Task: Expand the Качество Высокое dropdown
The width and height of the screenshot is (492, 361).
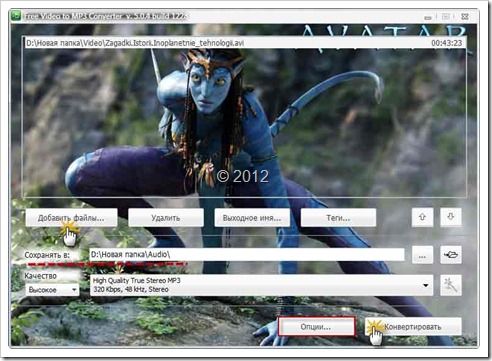Action: (x=52, y=290)
